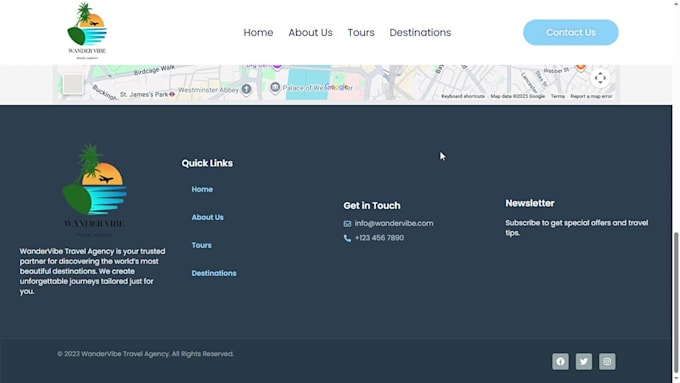Image resolution: width=680 pixels, height=383 pixels.
Task: Toggle fullscreen view on the map
Action: point(600,78)
